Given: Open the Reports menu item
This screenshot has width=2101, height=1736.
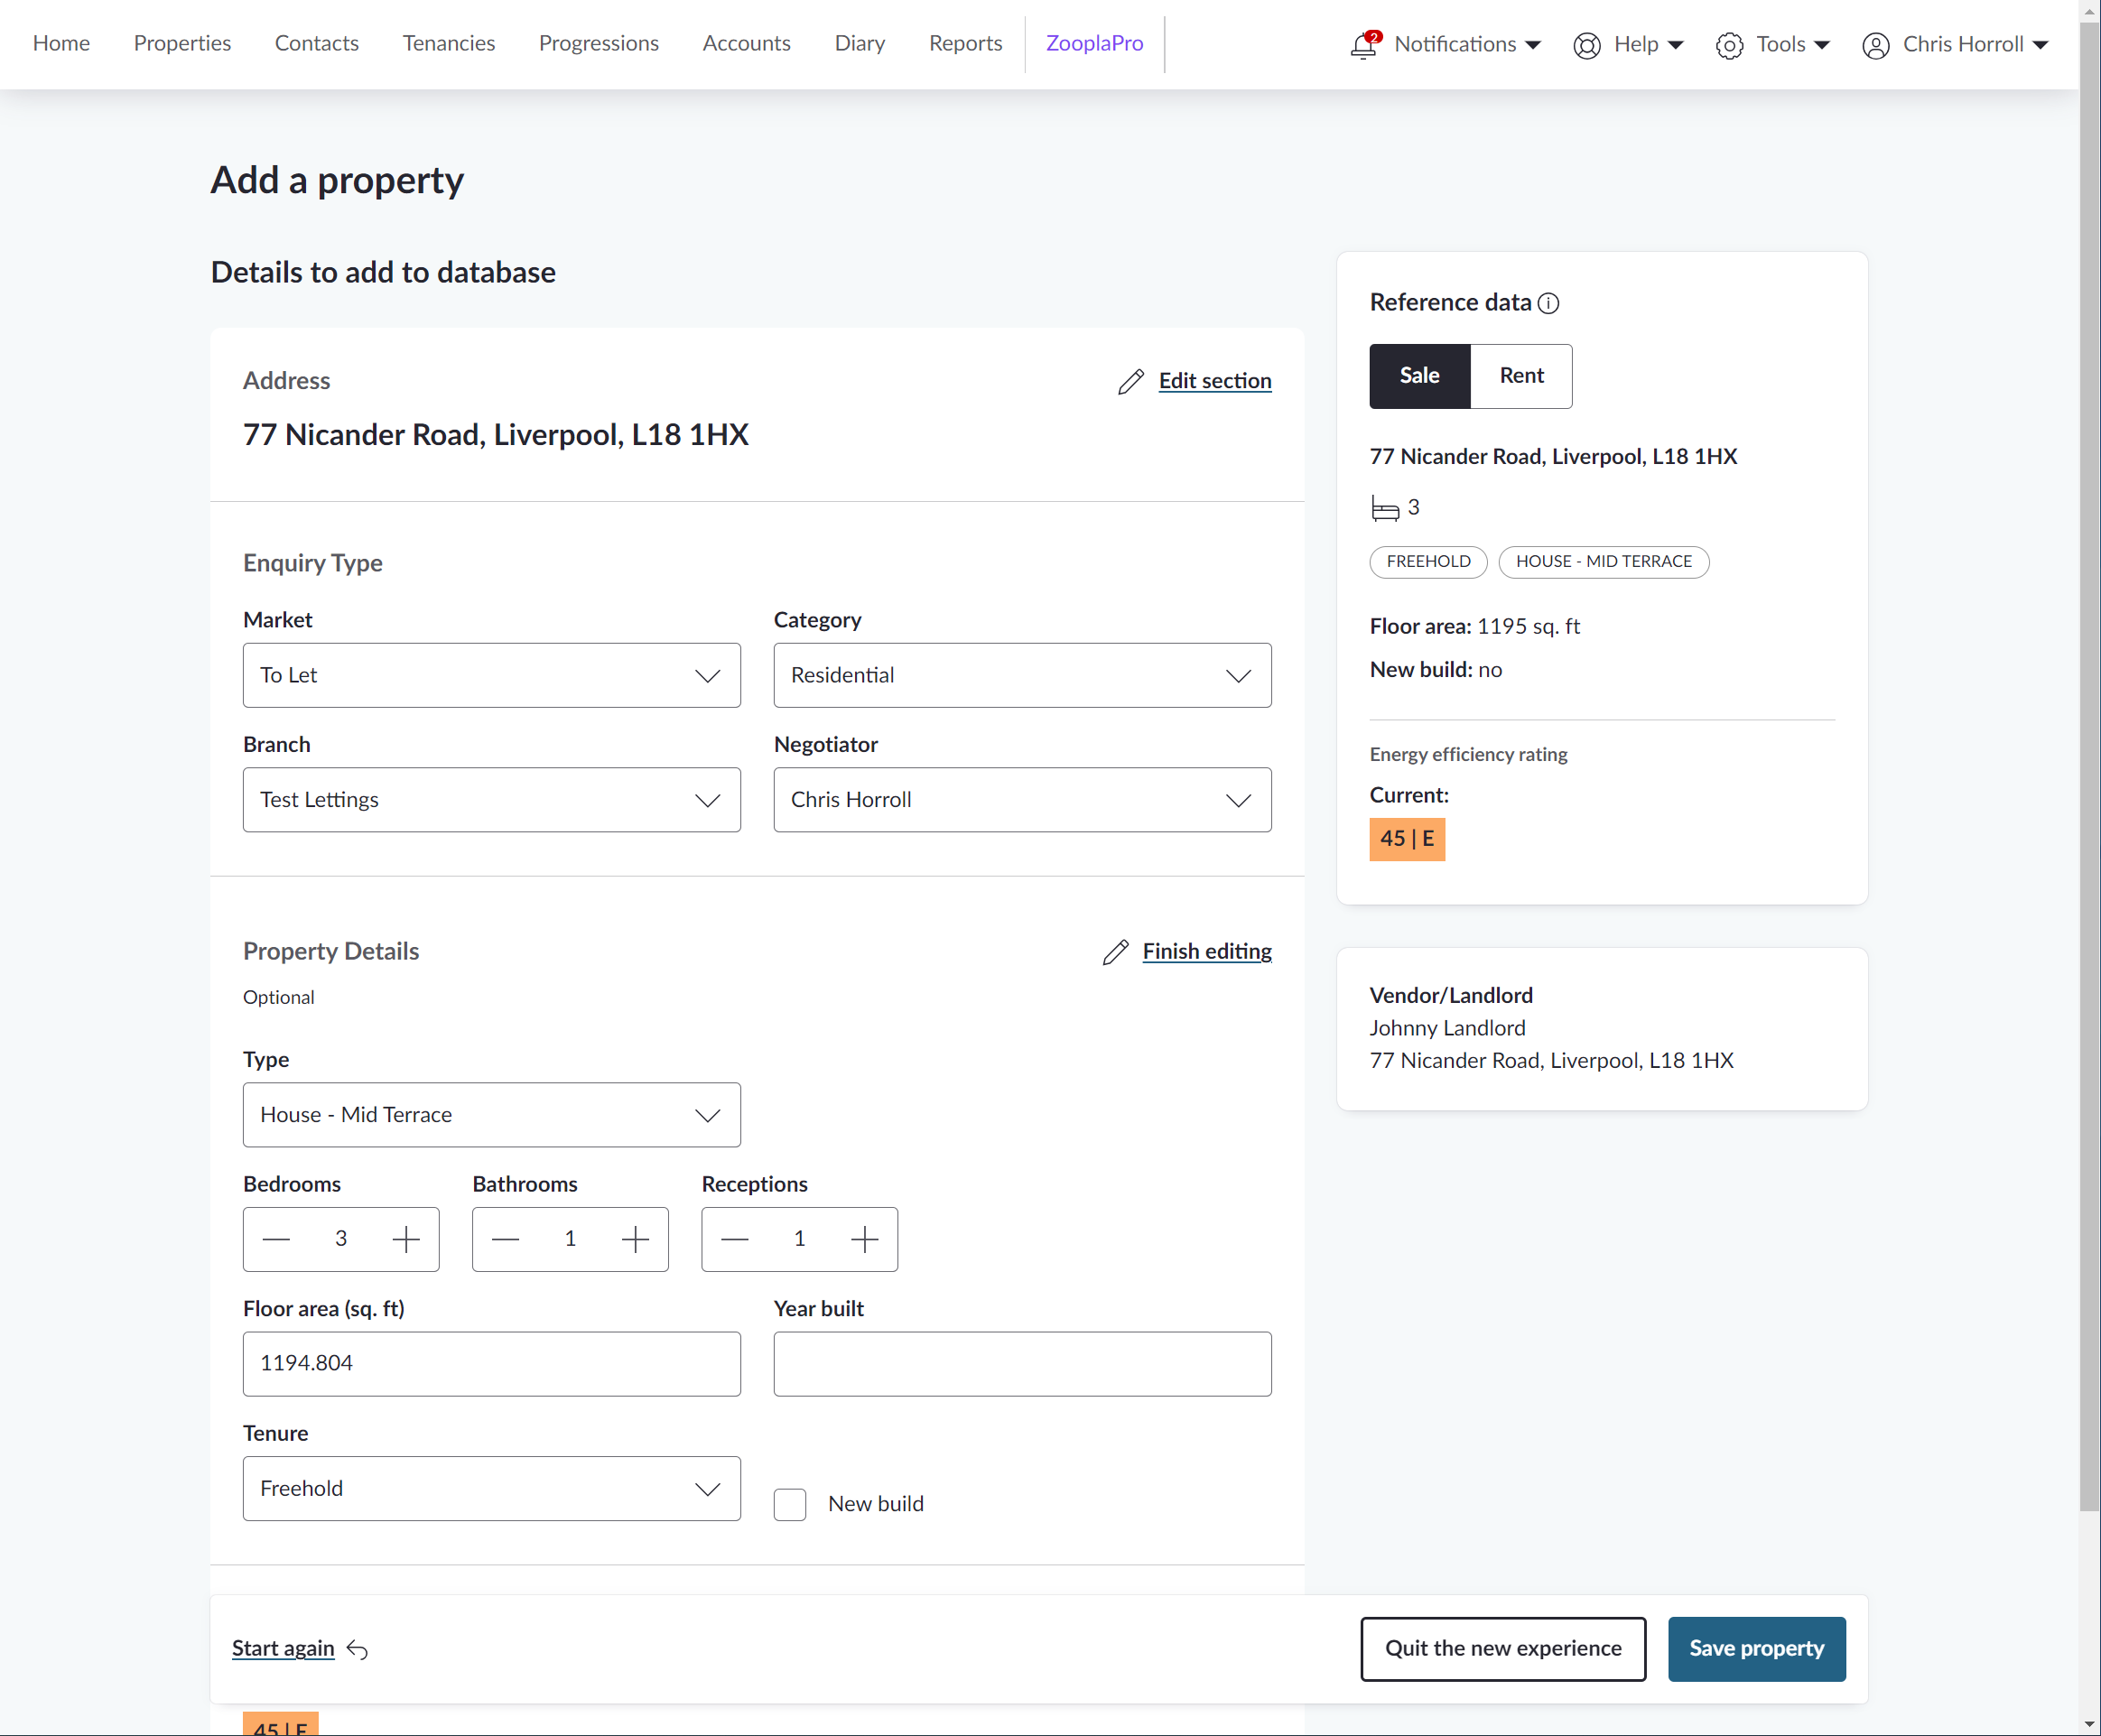Looking at the screenshot, I should pos(965,43).
